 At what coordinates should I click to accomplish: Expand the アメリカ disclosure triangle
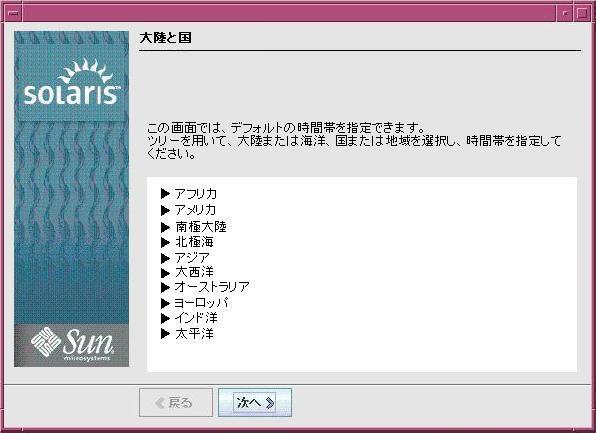(165, 210)
